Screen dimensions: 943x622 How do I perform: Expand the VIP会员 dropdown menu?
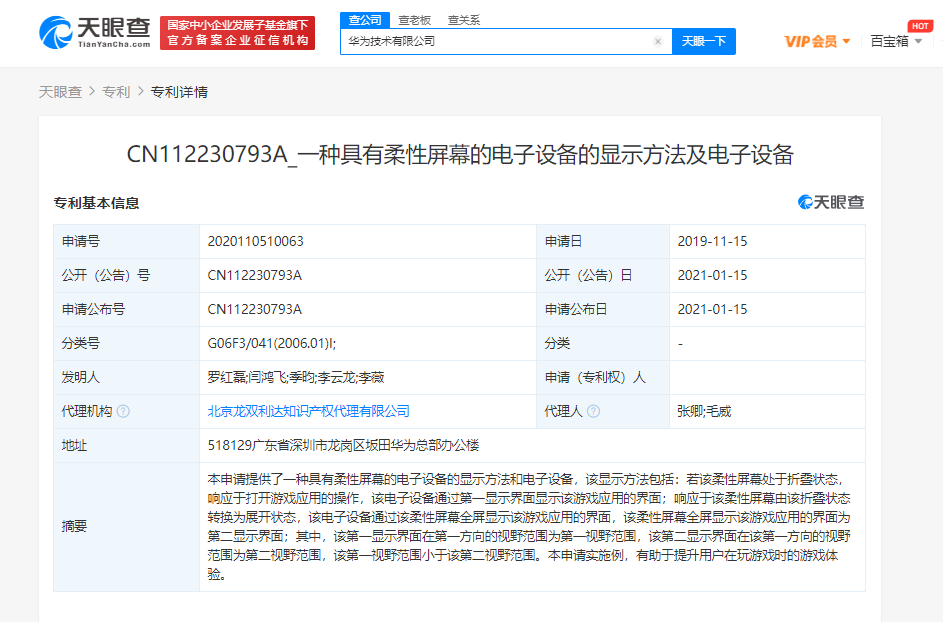[817, 42]
